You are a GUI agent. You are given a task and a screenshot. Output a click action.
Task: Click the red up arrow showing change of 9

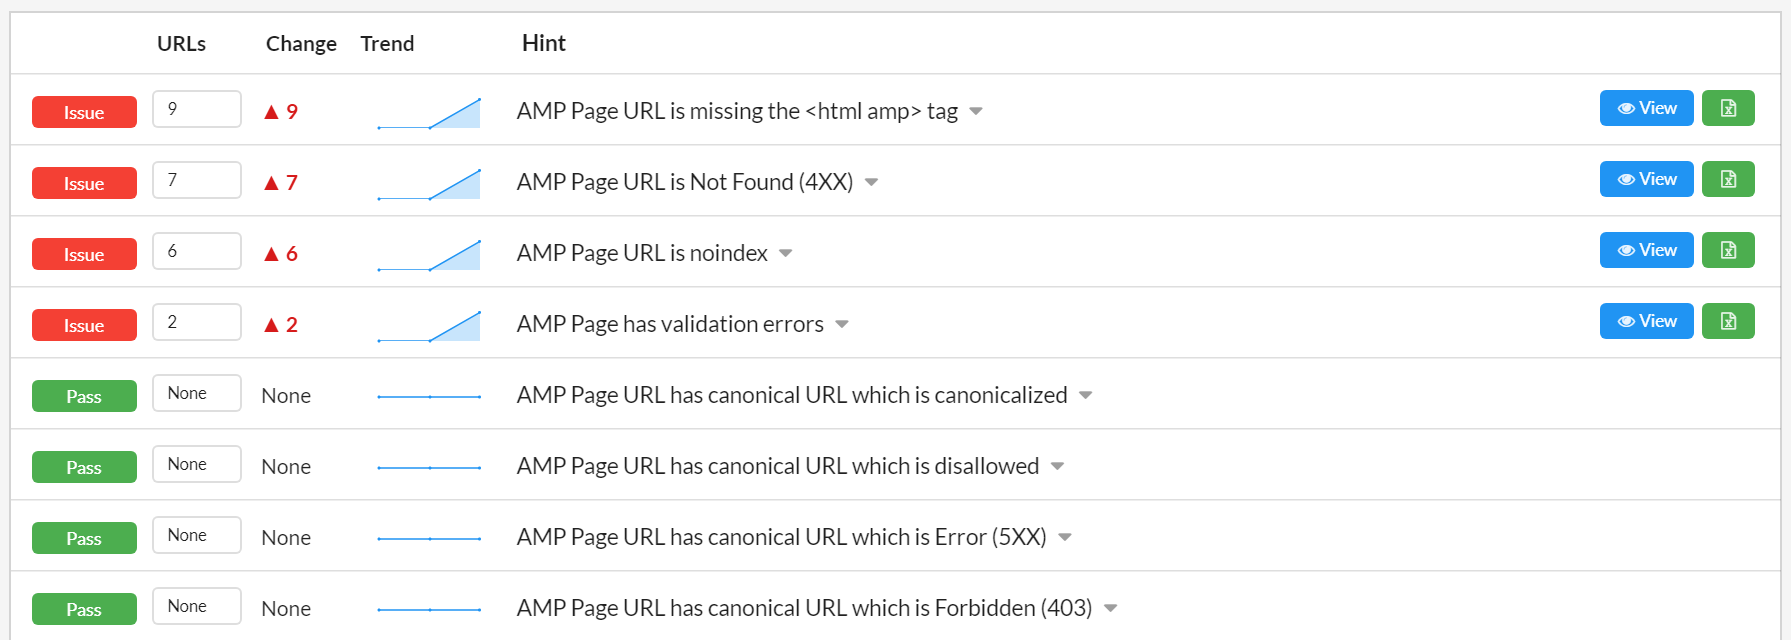point(271,112)
